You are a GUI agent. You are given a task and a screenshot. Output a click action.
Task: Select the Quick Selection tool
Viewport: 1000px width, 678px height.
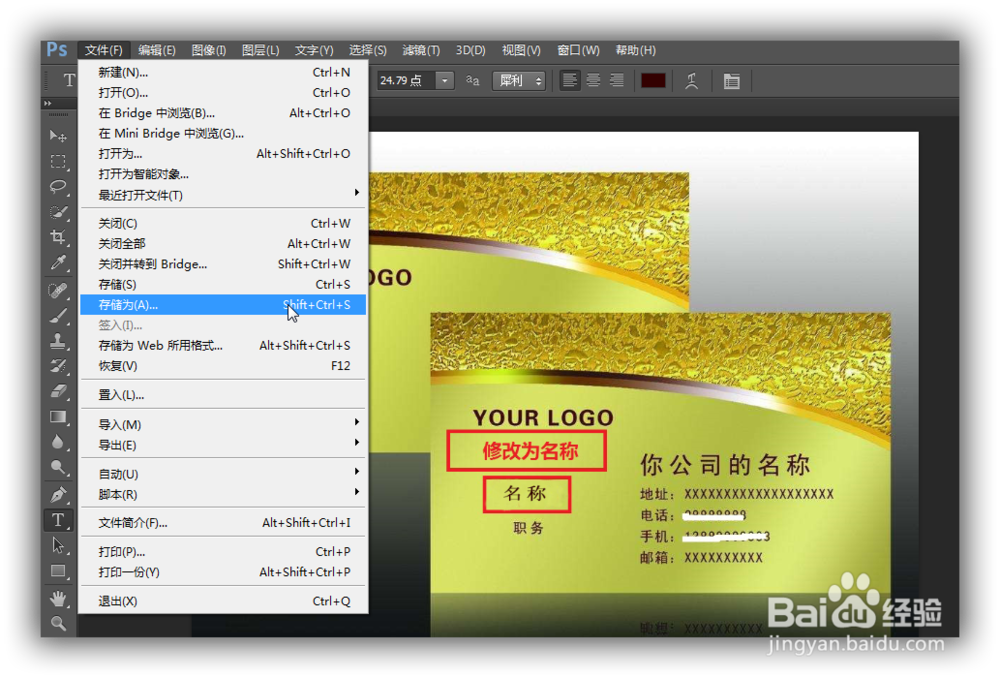point(58,212)
